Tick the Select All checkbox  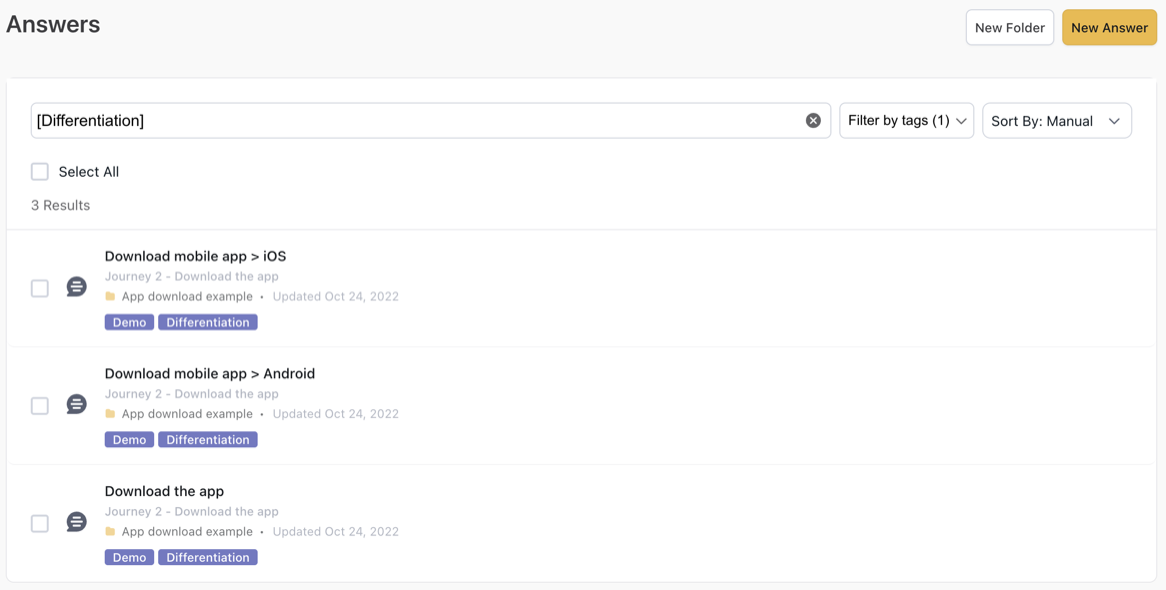[x=40, y=172]
